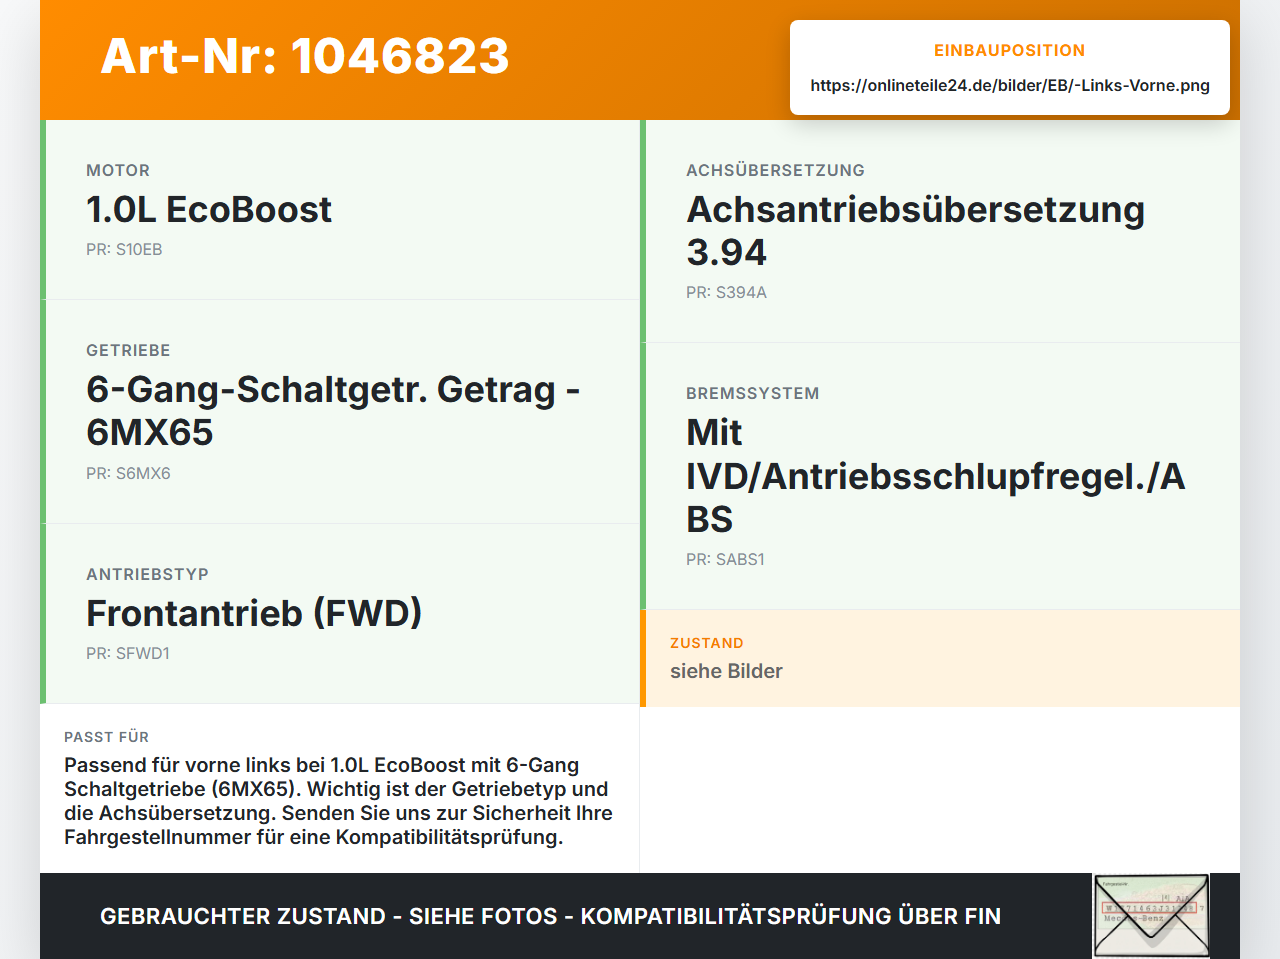Select the PR: S394A code
Viewport: 1280px width, 959px height.
click(x=726, y=292)
